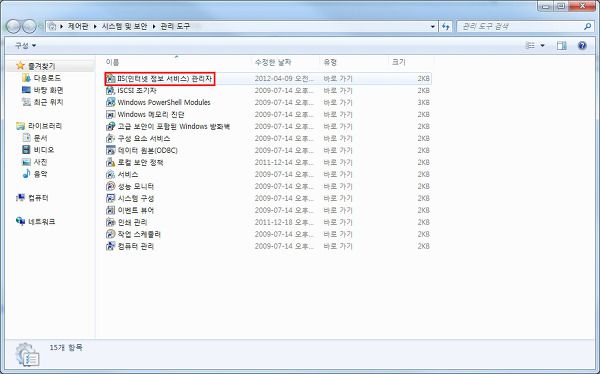Go forward with the Forward arrow button
The height and width of the screenshot is (374, 600).
[x=29, y=26]
